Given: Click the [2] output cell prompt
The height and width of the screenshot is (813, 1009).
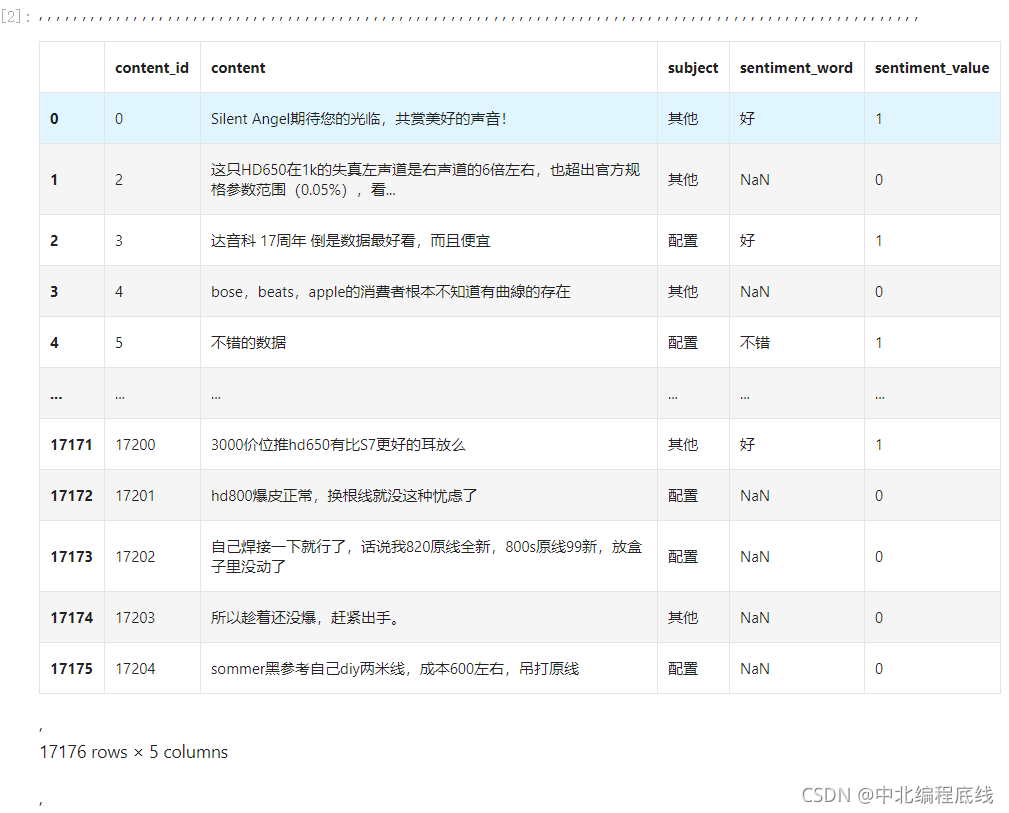Looking at the screenshot, I should pyautogui.click(x=15, y=17).
